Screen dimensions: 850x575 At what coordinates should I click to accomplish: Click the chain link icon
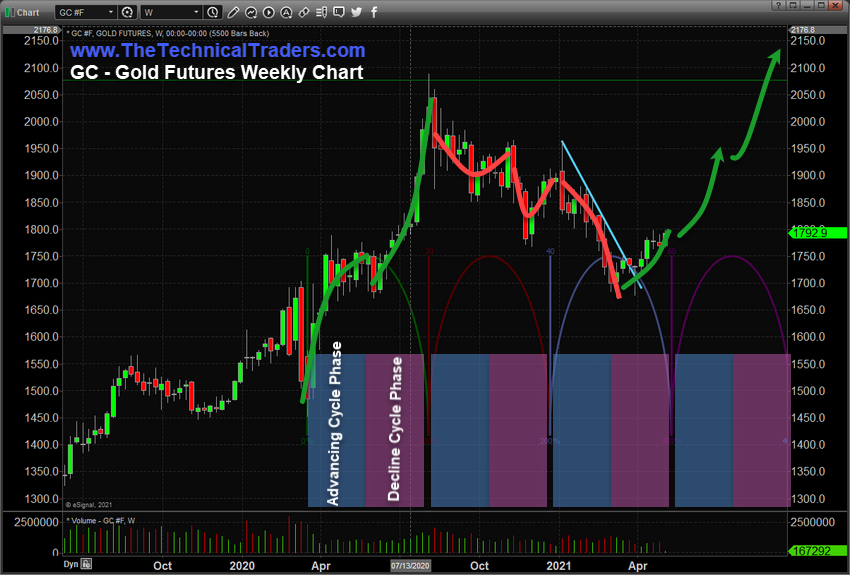[x=304, y=12]
